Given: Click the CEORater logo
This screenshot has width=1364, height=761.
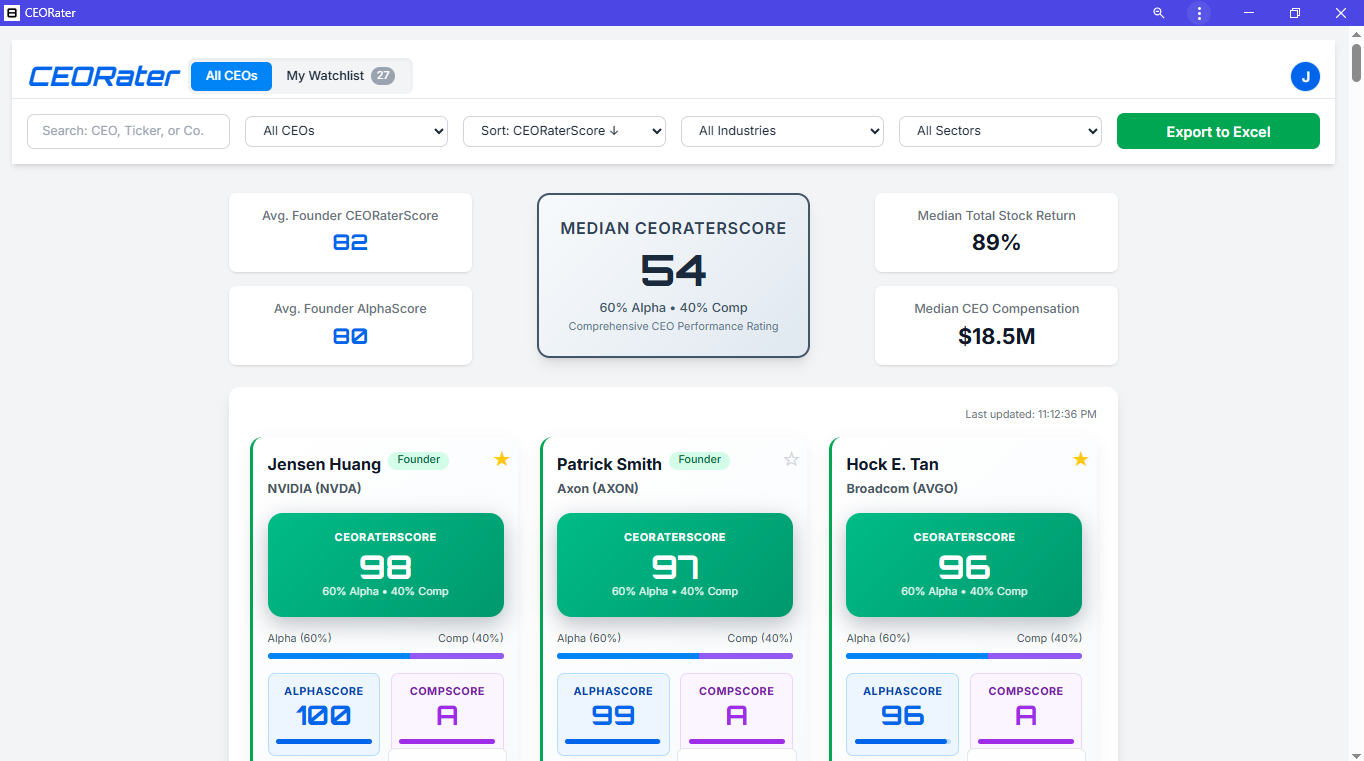Looking at the screenshot, I should pyautogui.click(x=104, y=76).
